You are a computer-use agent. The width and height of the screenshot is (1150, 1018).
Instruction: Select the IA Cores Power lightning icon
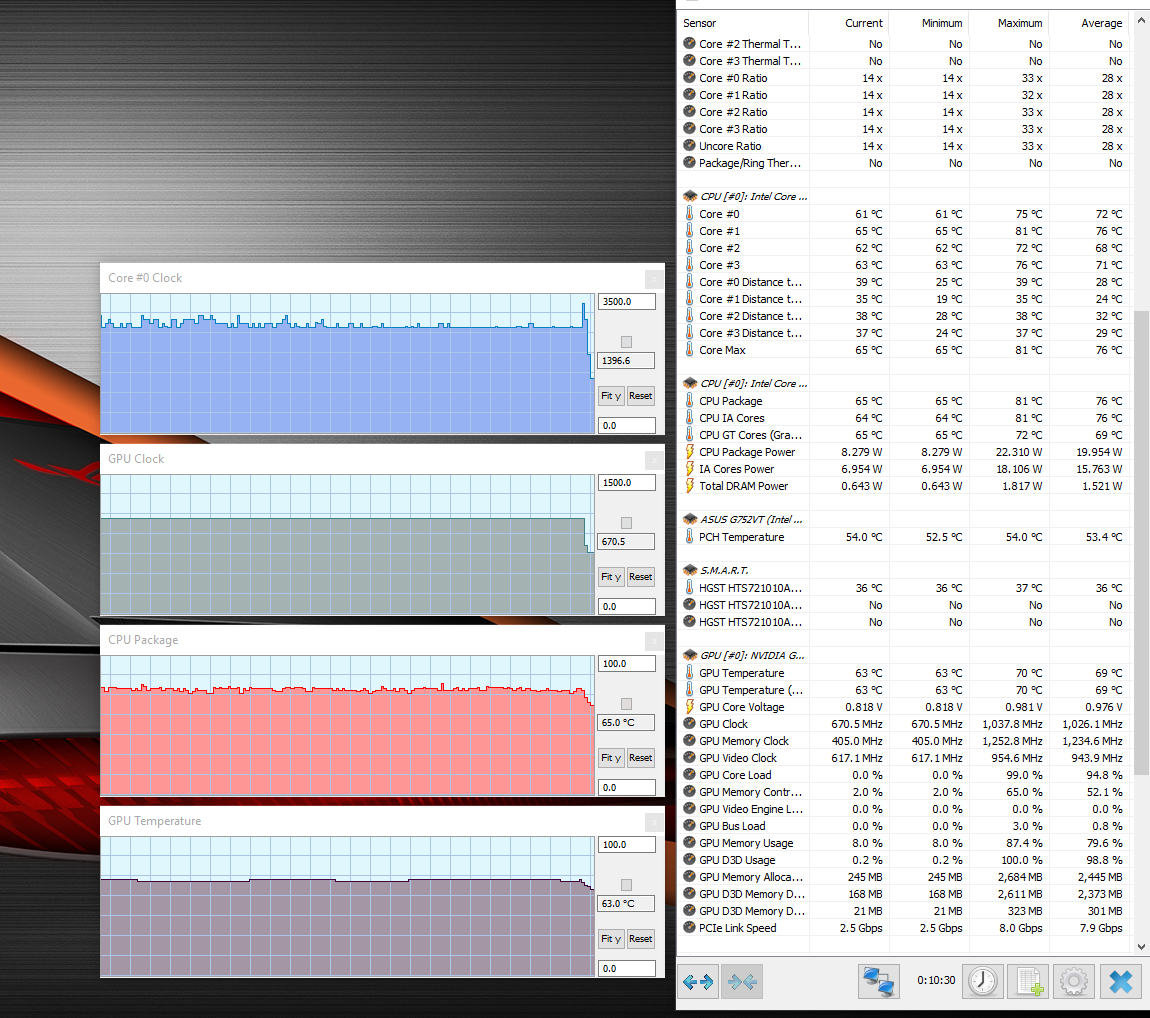[689, 469]
